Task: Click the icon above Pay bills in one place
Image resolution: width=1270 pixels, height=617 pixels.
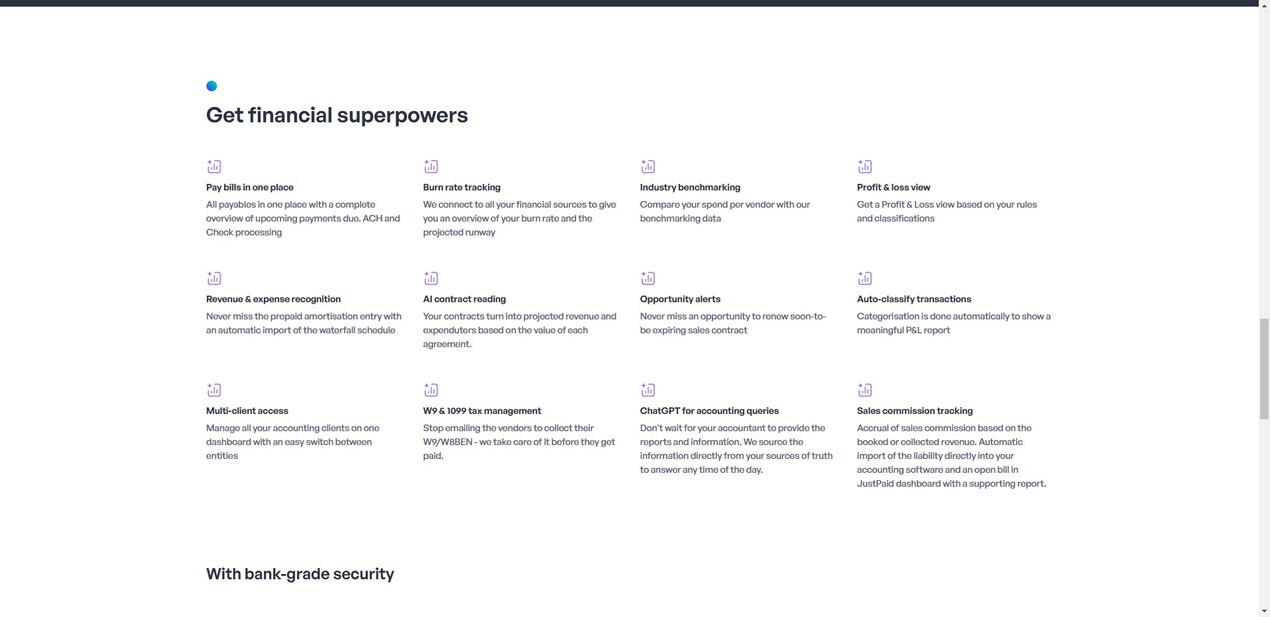Action: (214, 166)
